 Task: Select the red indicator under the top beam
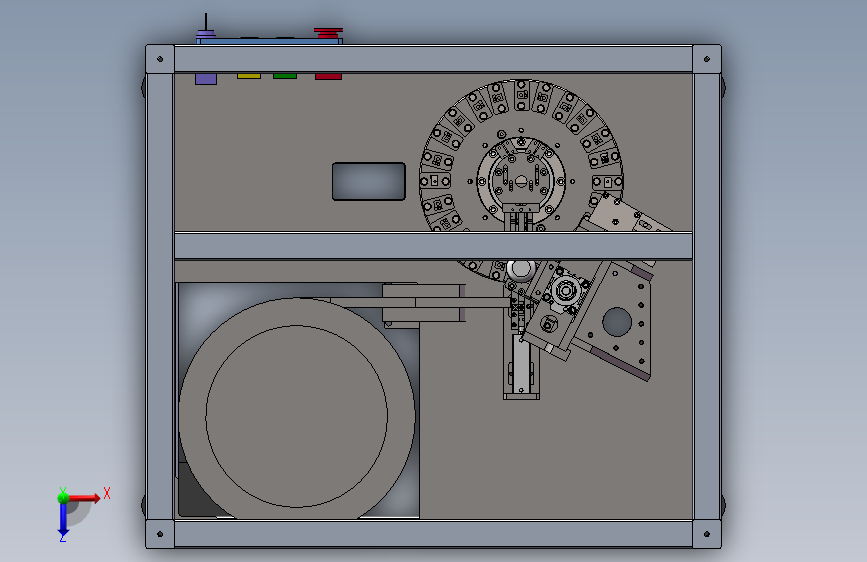click(328, 76)
